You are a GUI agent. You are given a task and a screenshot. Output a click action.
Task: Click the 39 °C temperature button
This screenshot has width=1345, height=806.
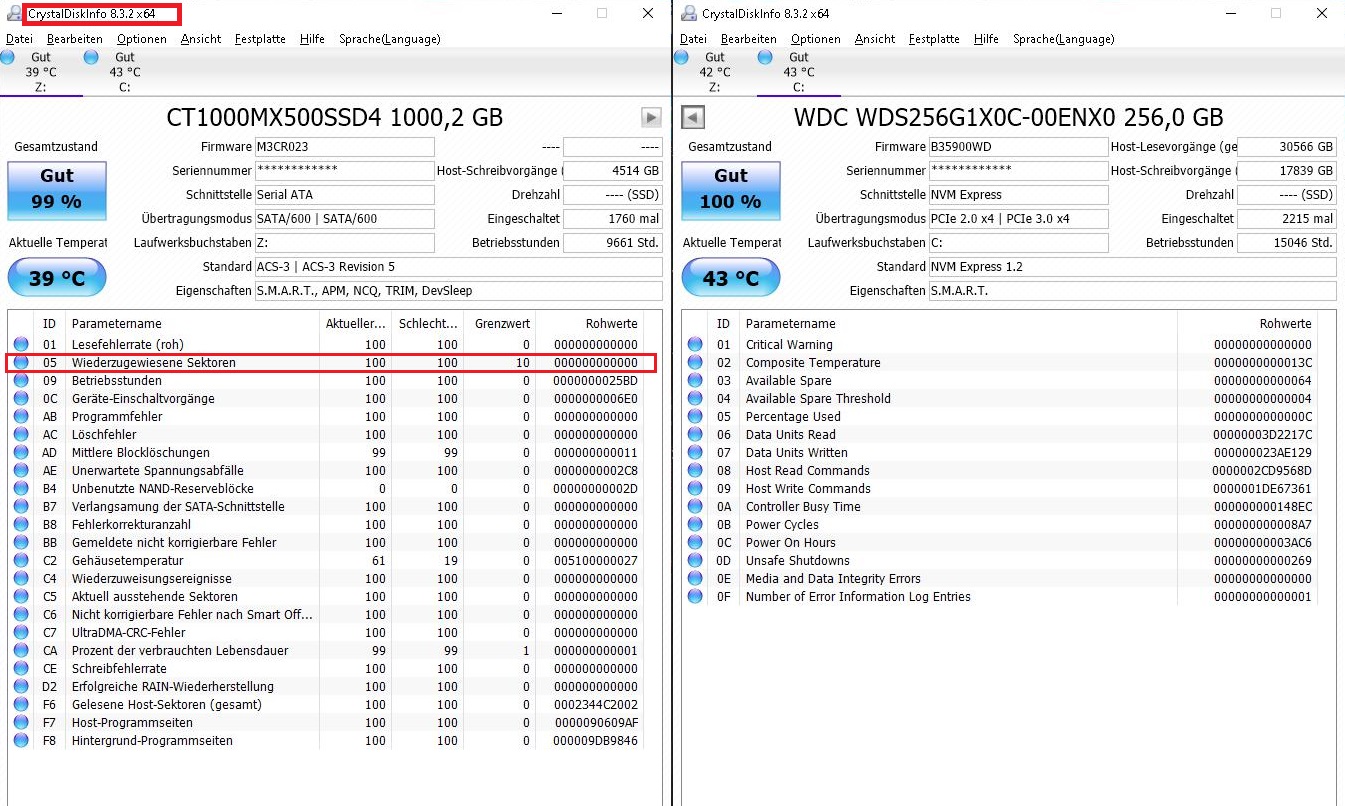57,278
